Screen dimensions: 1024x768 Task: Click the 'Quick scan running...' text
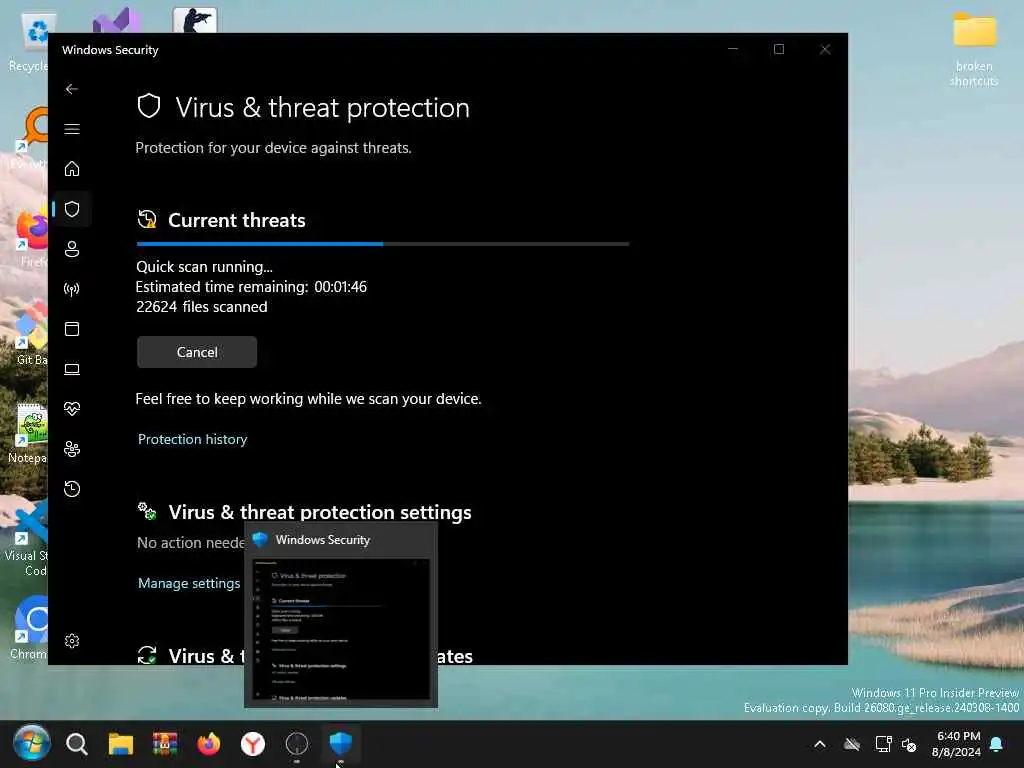(204, 266)
